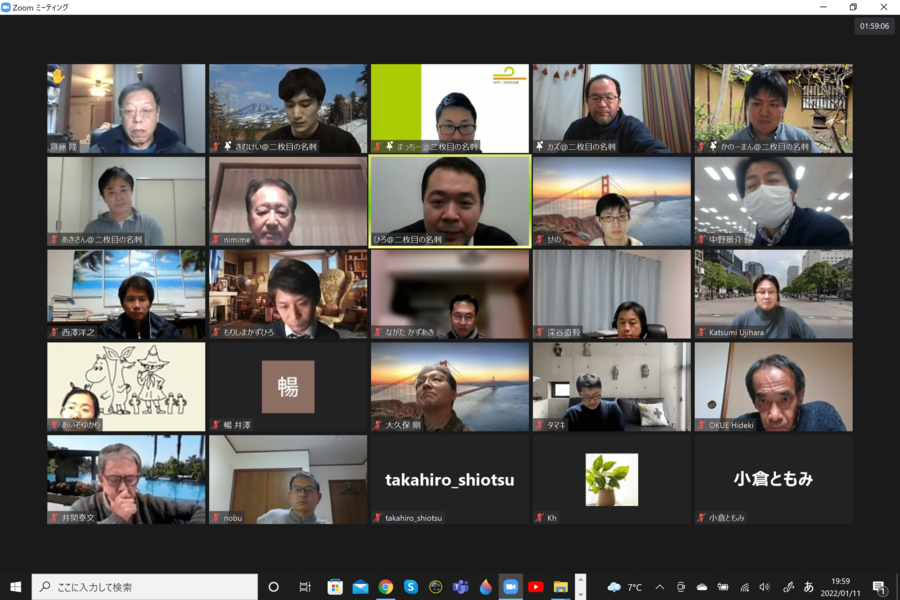This screenshot has width=900, height=600.
Task: Open the Mail app in the taskbar
Action: (x=360, y=587)
